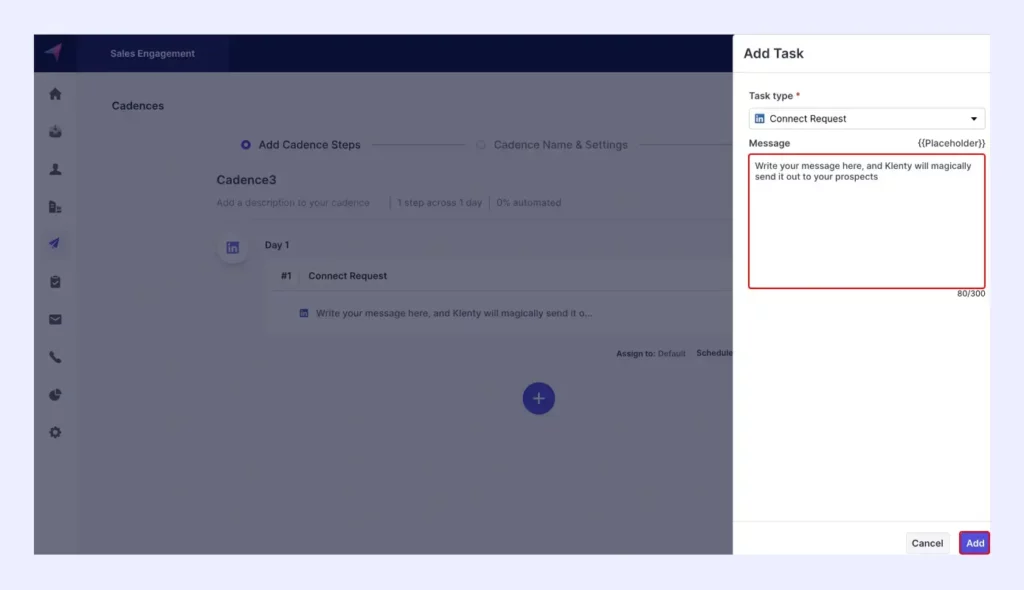Open the Tasks clipboard icon

point(56,282)
